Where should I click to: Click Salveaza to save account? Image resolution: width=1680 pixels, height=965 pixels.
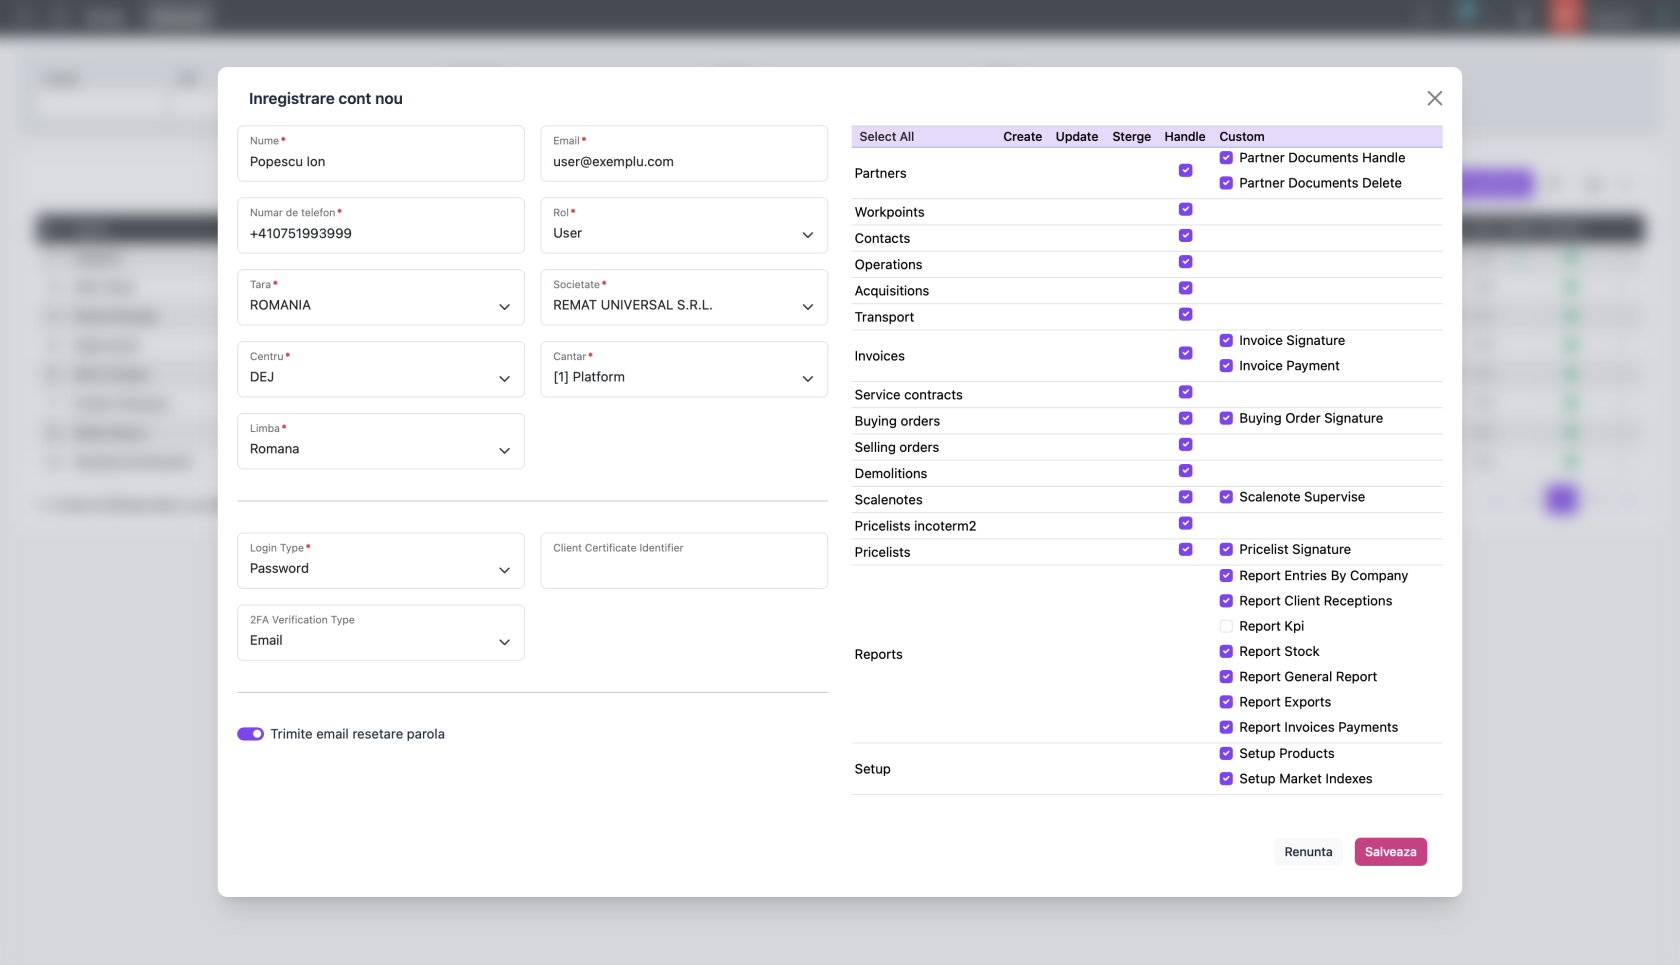[x=1390, y=852]
